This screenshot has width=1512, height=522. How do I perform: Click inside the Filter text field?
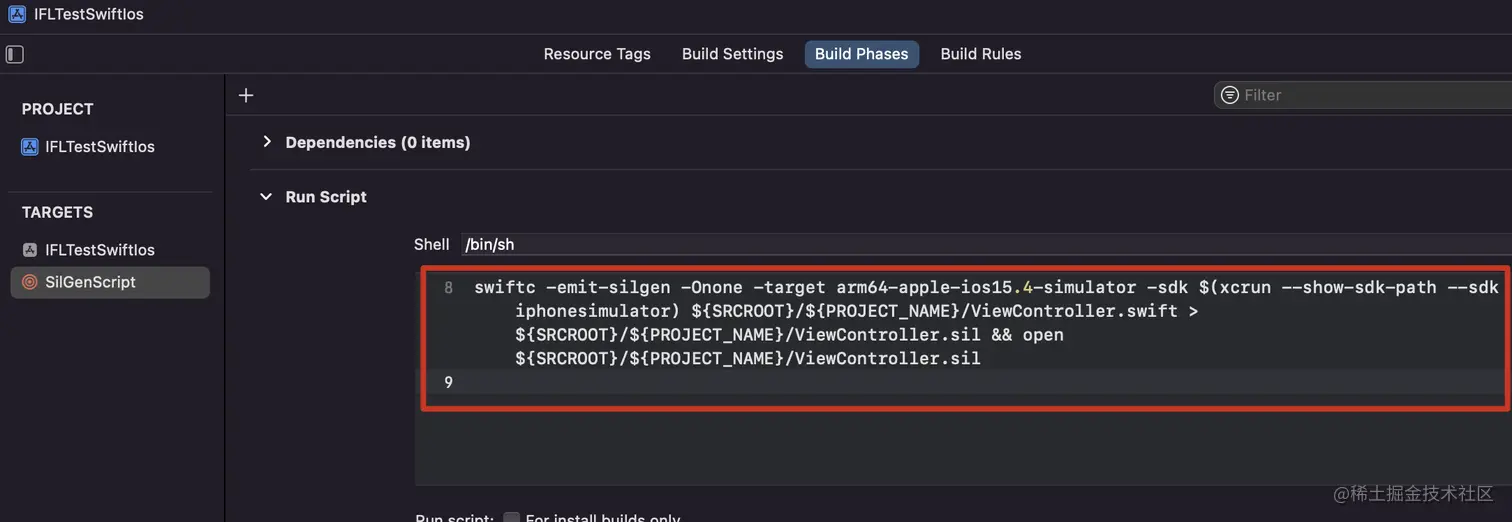(x=1370, y=95)
